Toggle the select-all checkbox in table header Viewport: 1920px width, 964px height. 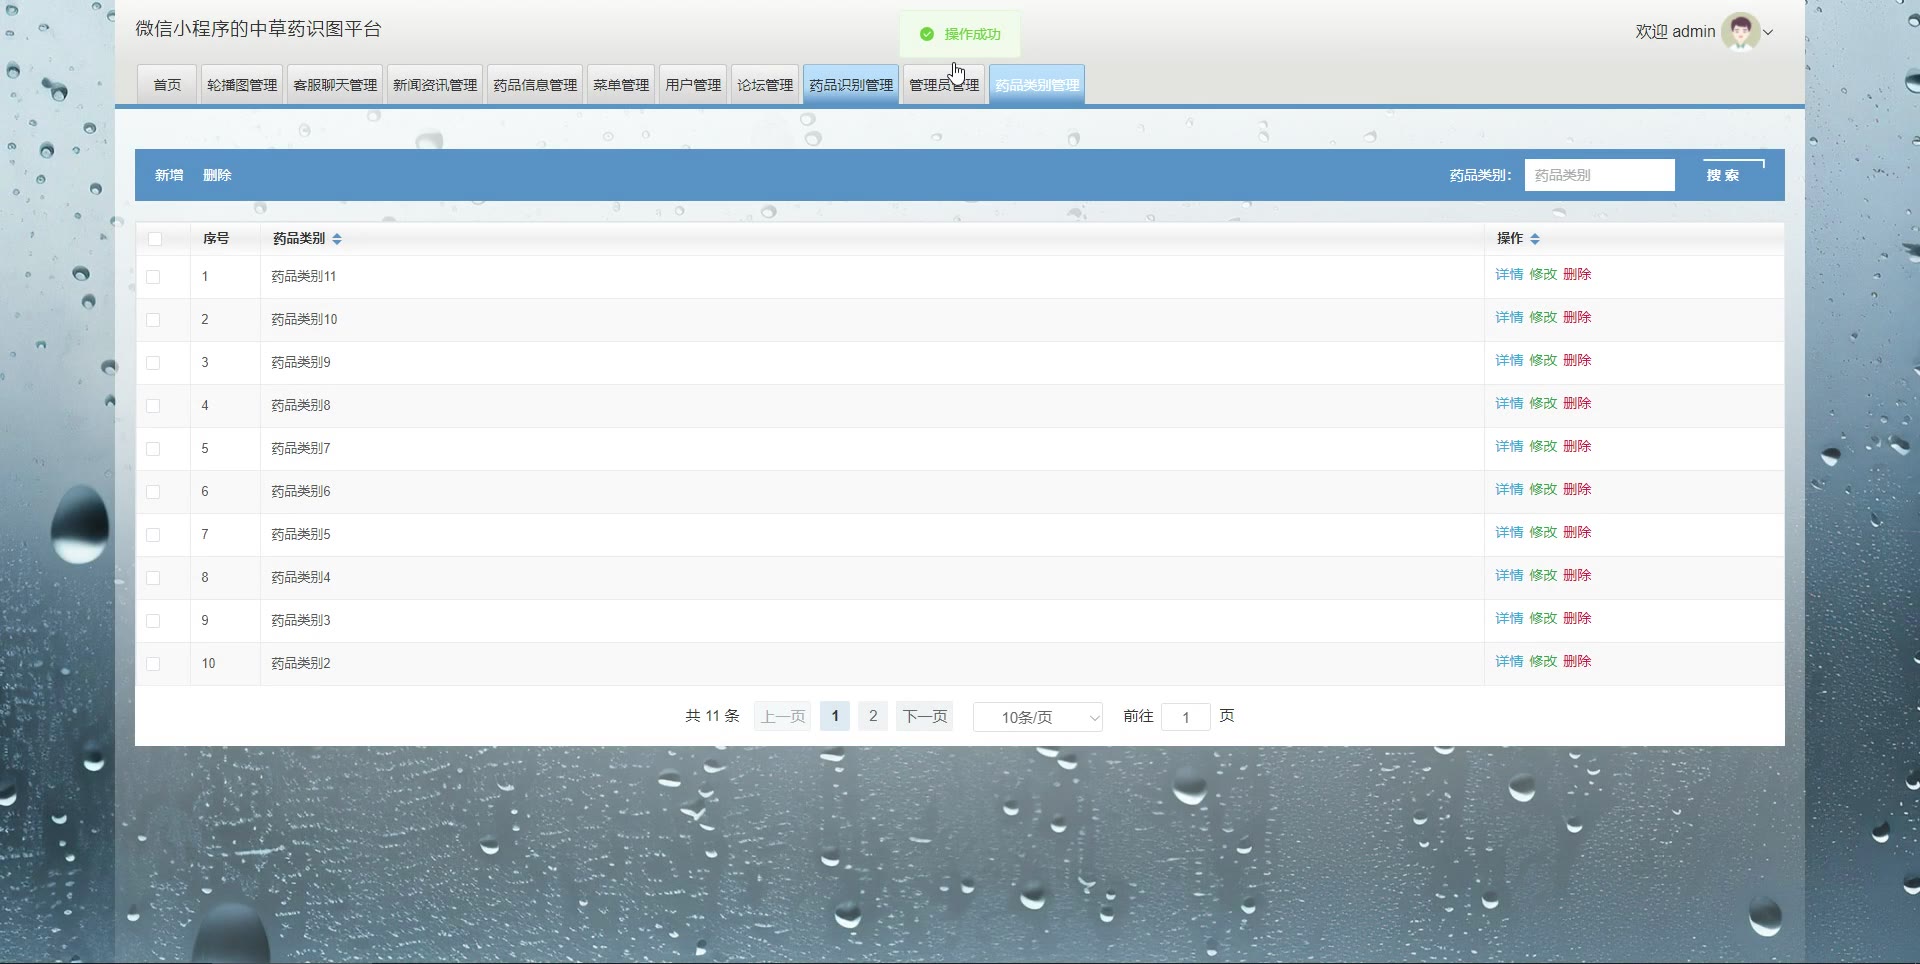[x=155, y=239]
